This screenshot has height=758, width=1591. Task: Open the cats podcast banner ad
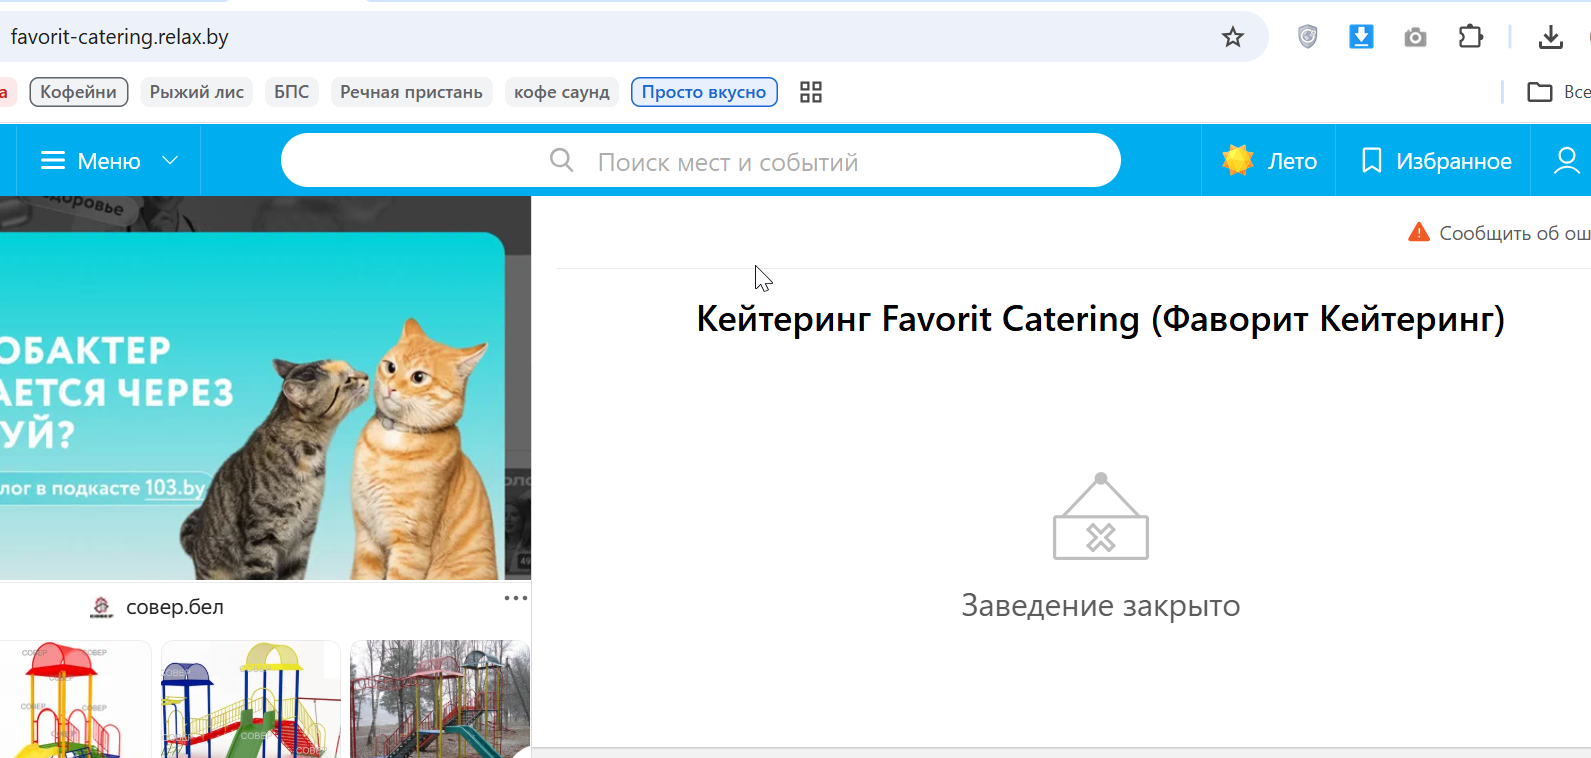point(265,388)
